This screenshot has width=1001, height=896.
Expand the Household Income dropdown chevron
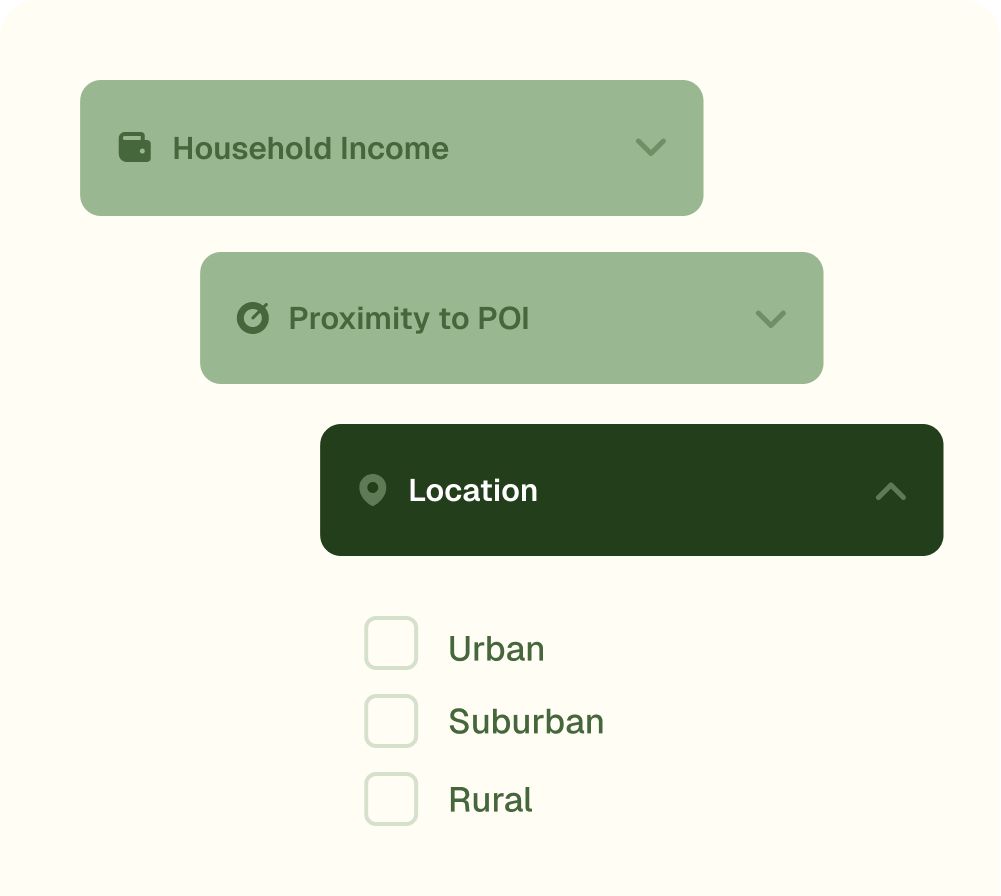pos(651,147)
